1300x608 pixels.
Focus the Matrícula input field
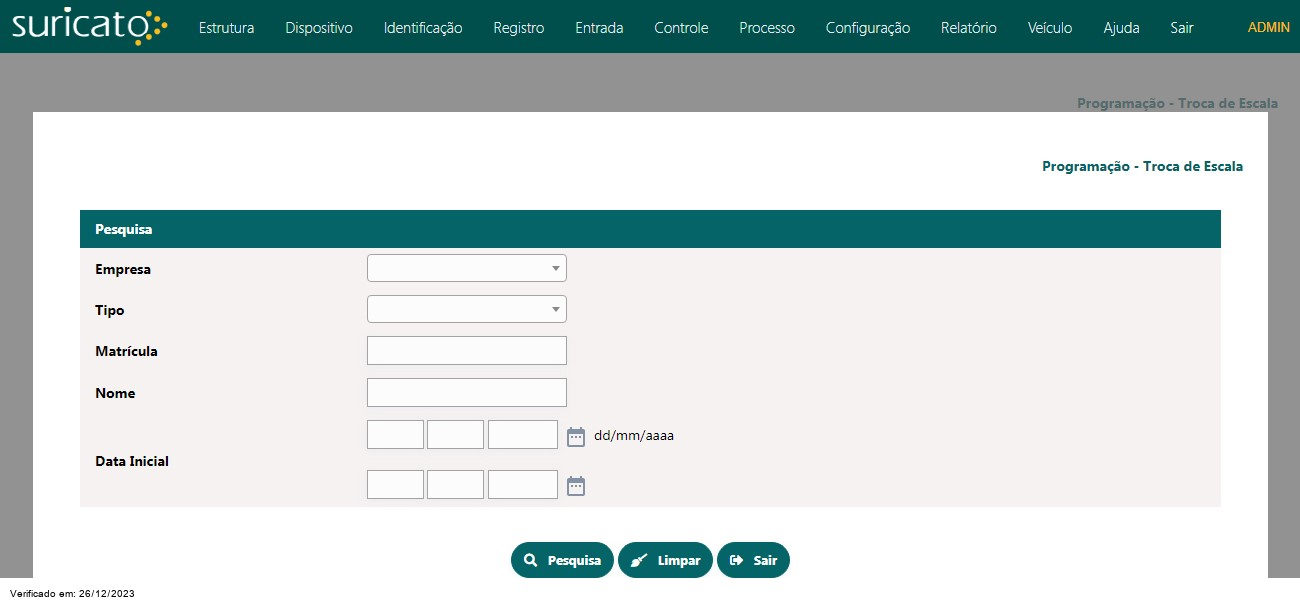[x=466, y=351]
